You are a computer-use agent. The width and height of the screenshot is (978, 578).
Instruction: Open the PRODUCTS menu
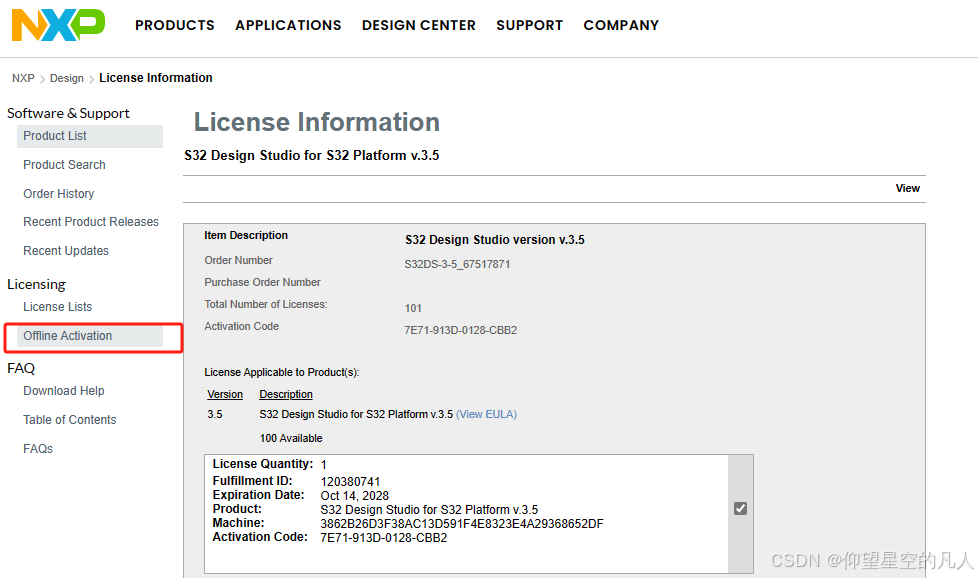coord(175,26)
